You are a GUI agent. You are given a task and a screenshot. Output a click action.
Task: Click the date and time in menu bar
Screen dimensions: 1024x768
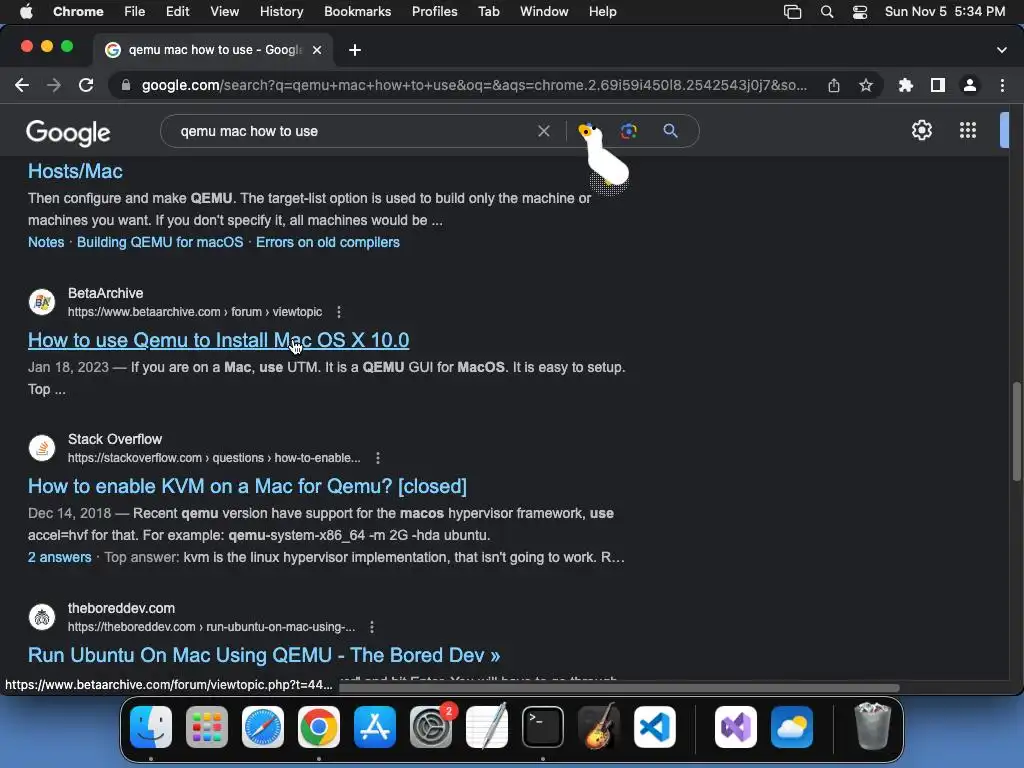click(944, 12)
